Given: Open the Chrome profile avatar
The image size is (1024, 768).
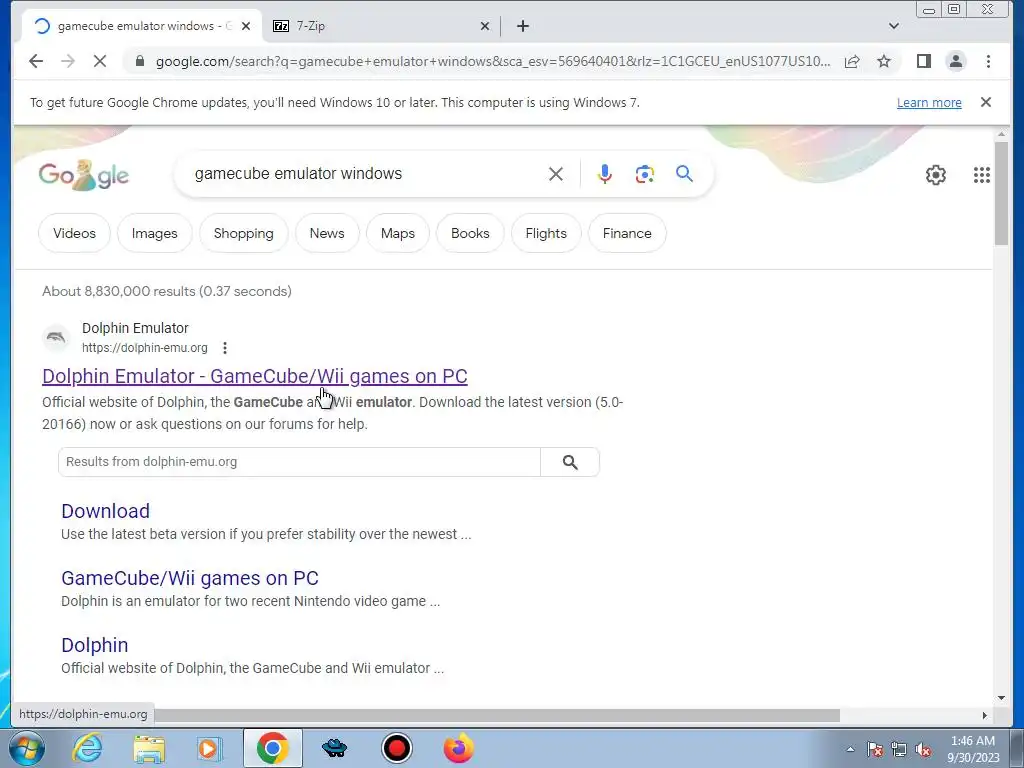Looking at the screenshot, I should 955,61.
